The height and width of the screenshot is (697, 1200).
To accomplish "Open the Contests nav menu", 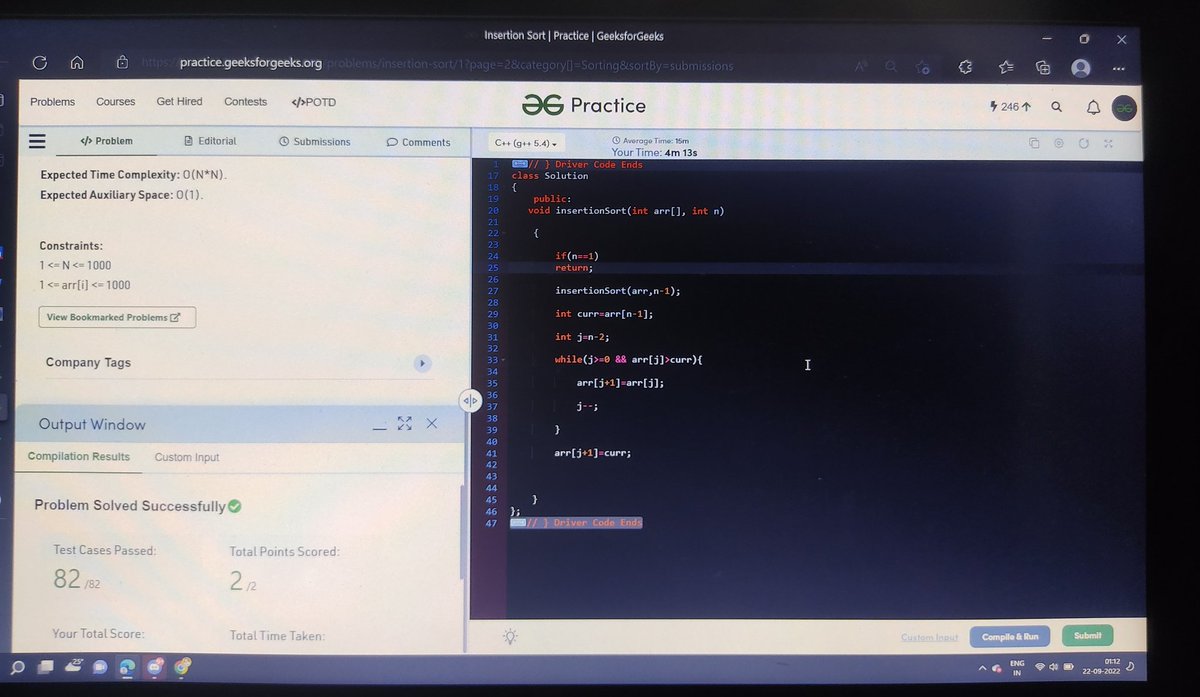I will 245,102.
